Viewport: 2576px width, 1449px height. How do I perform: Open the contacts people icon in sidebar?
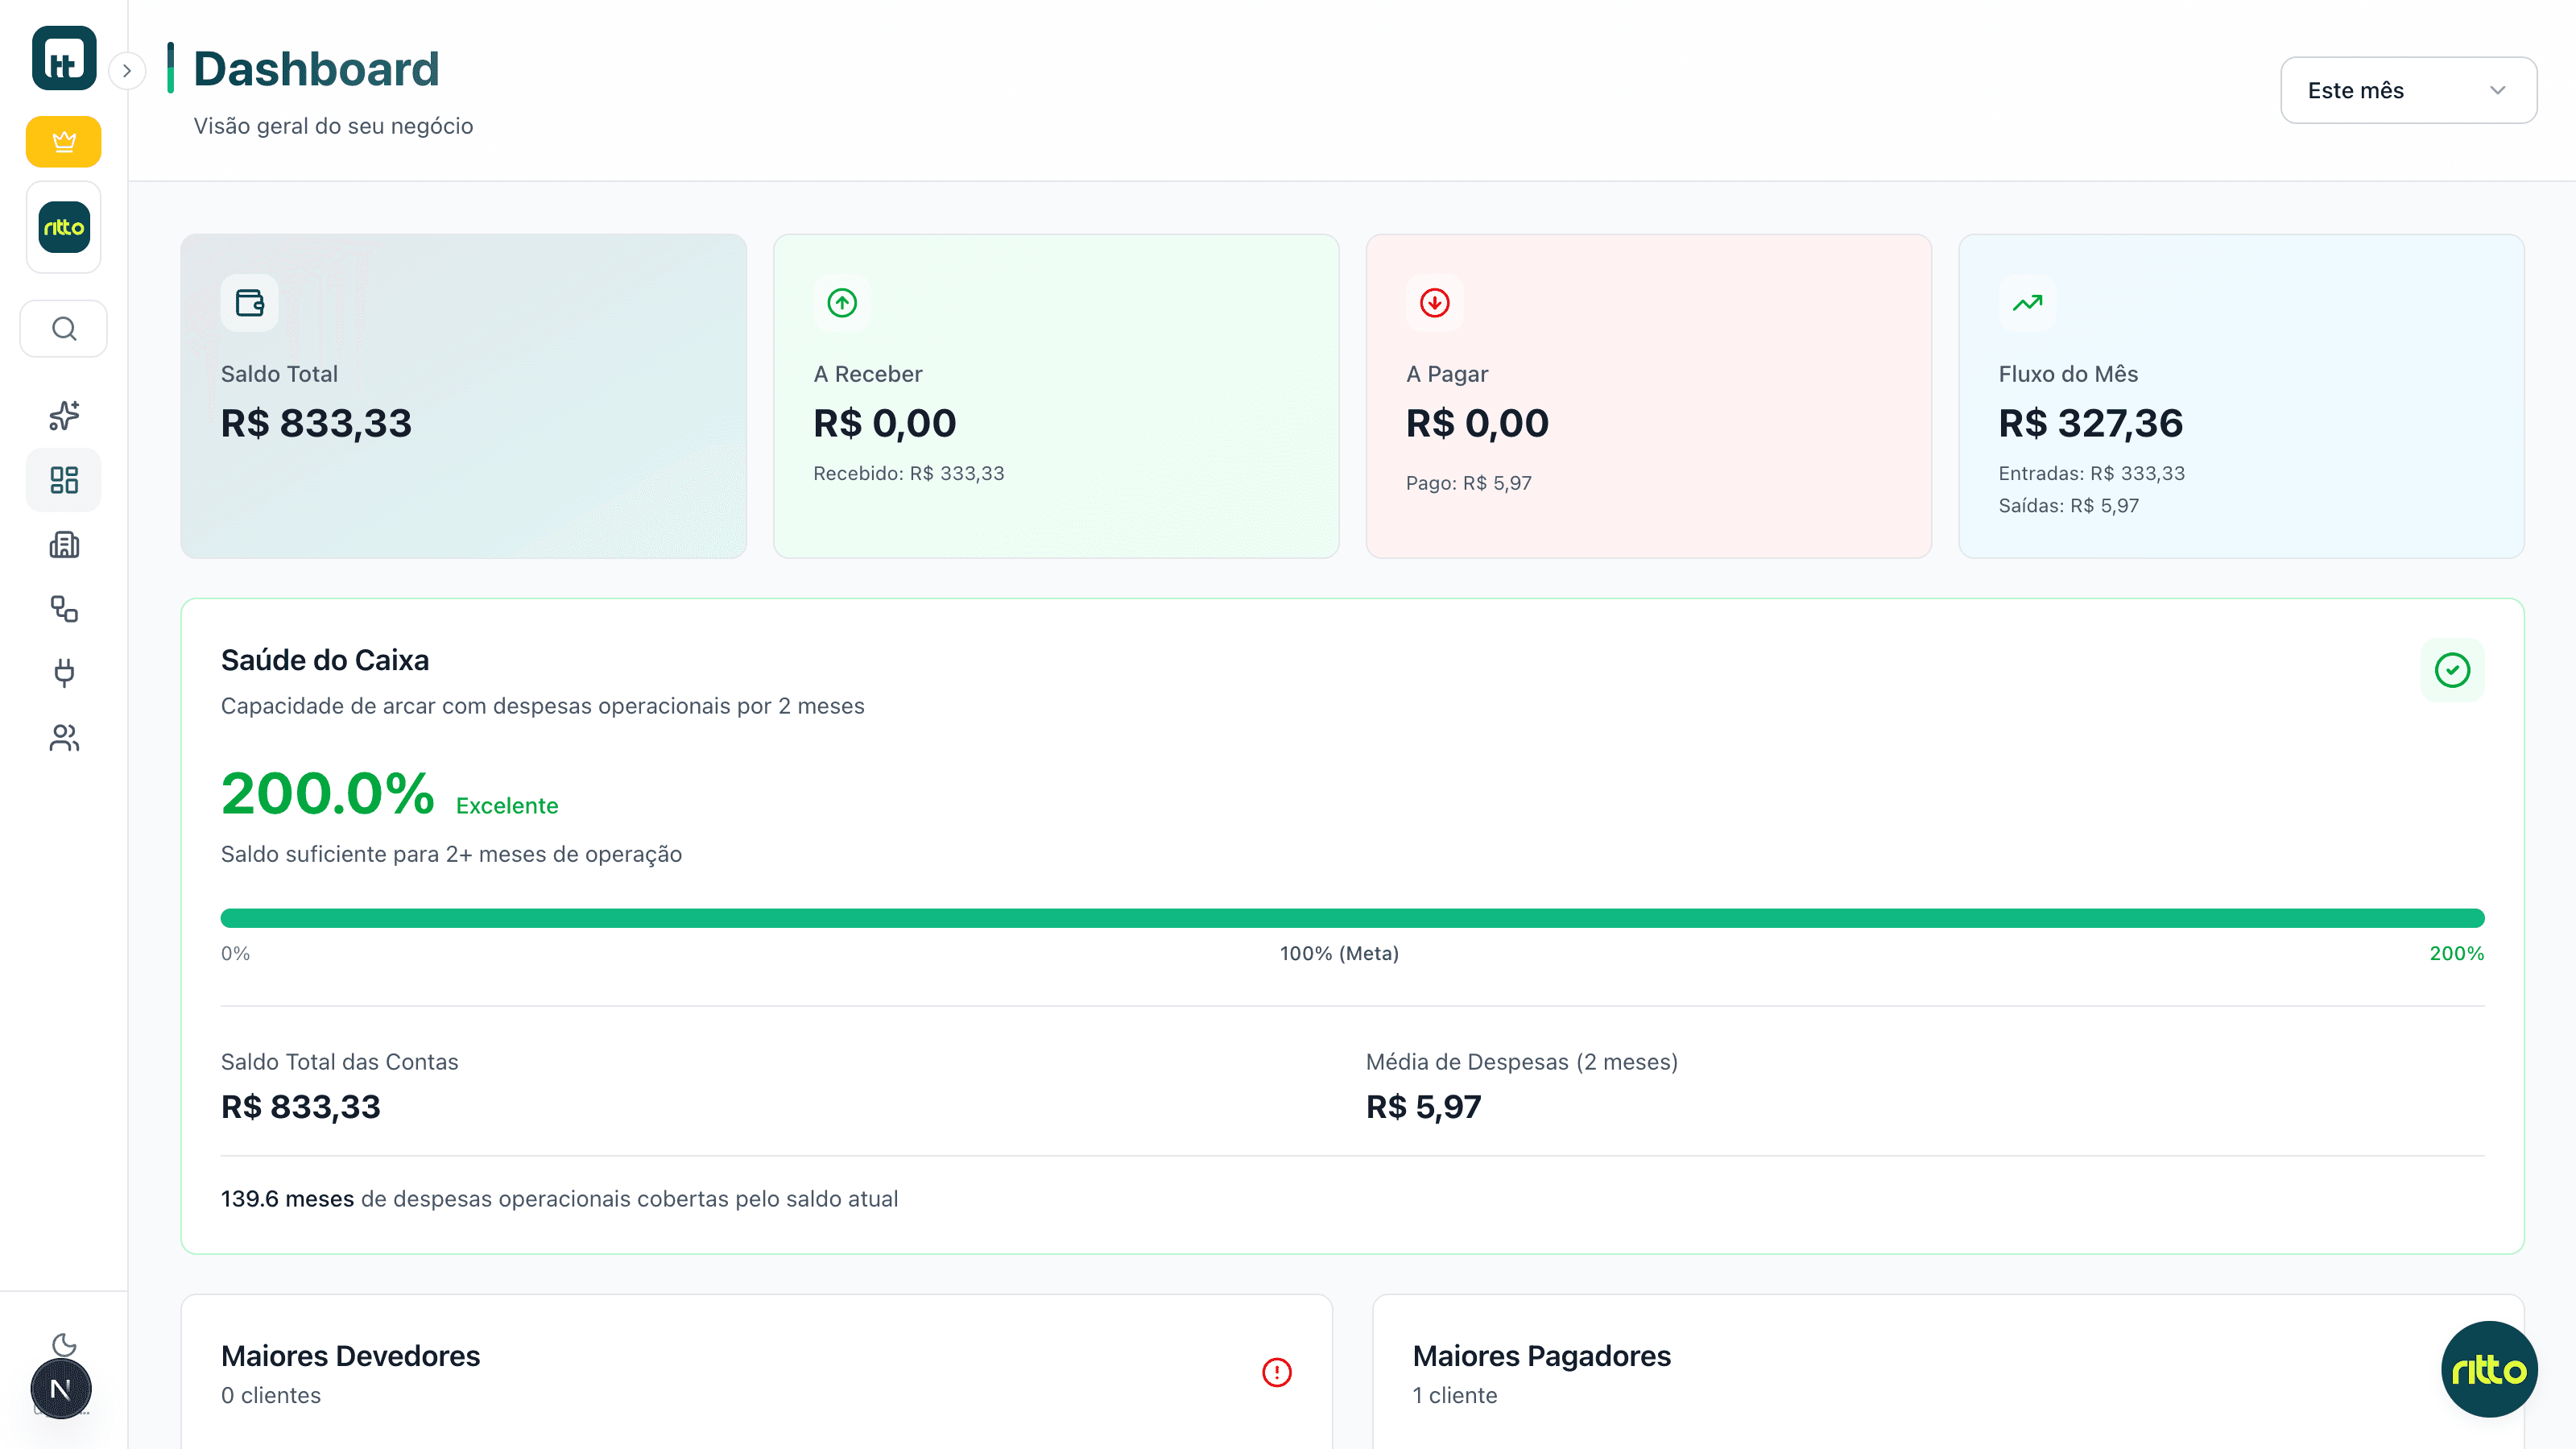pyautogui.click(x=63, y=738)
